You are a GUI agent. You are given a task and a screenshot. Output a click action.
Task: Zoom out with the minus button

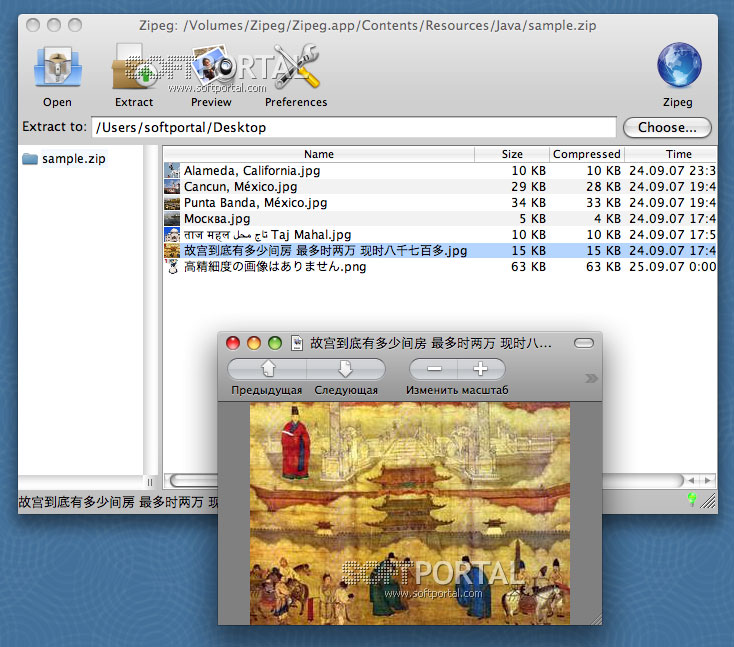point(434,369)
